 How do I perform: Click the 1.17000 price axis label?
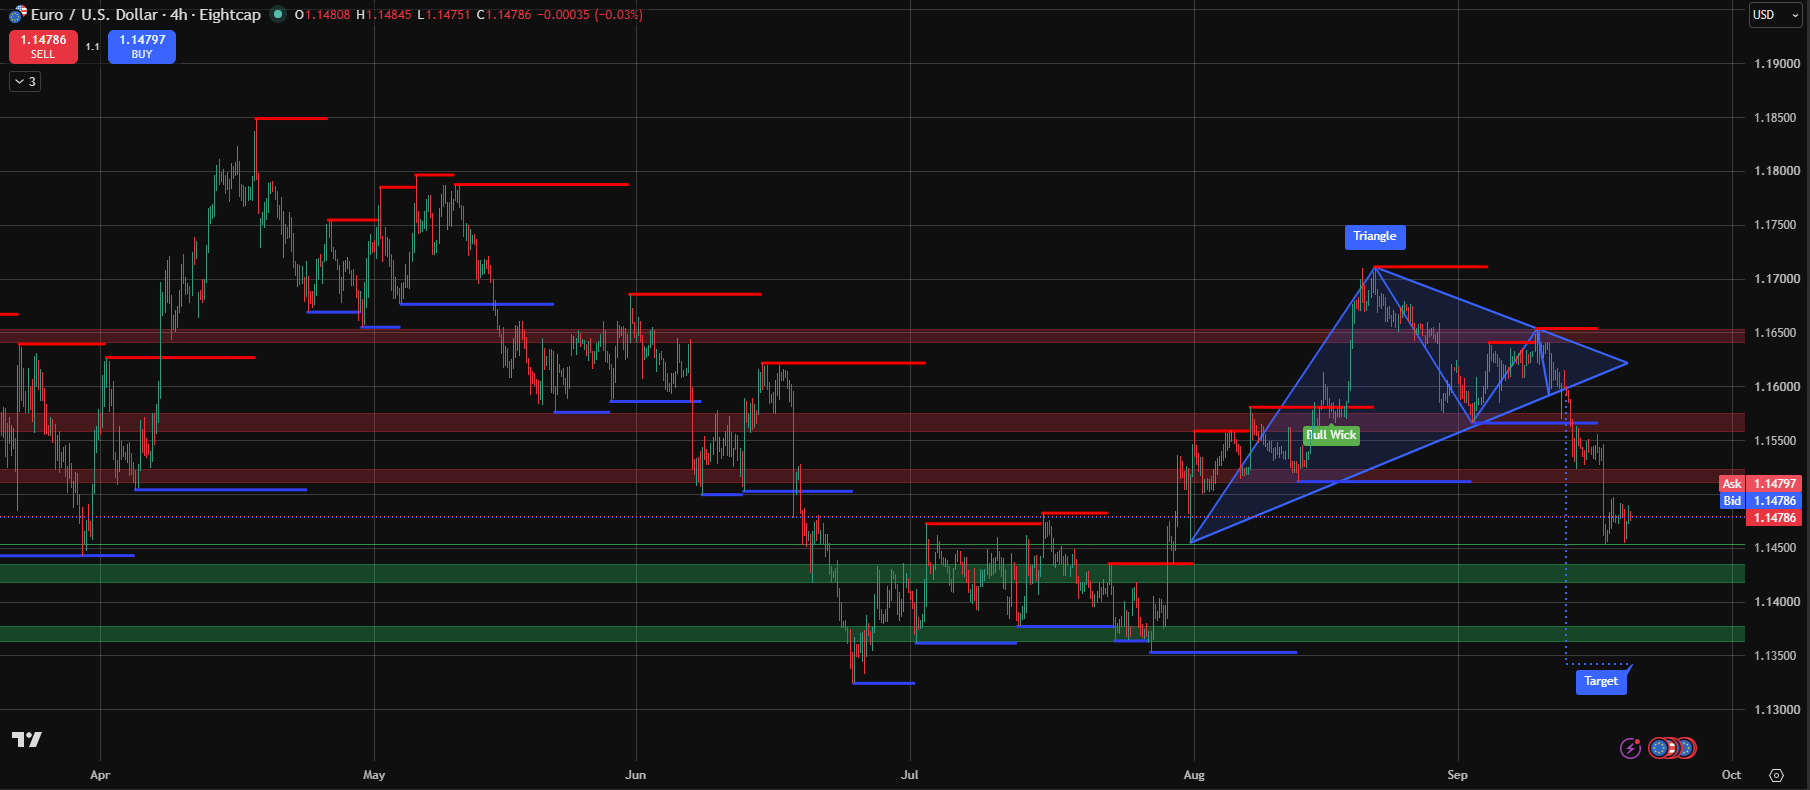(1776, 279)
